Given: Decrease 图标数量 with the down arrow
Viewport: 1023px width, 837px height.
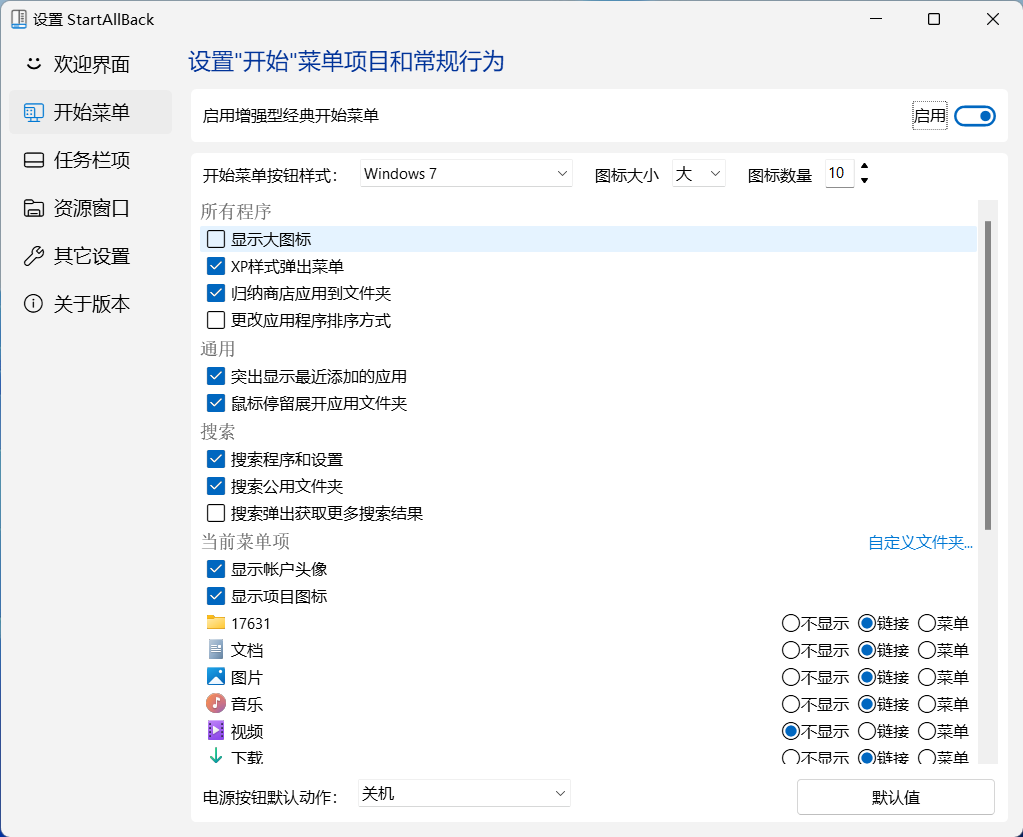Looking at the screenshot, I should [x=864, y=180].
